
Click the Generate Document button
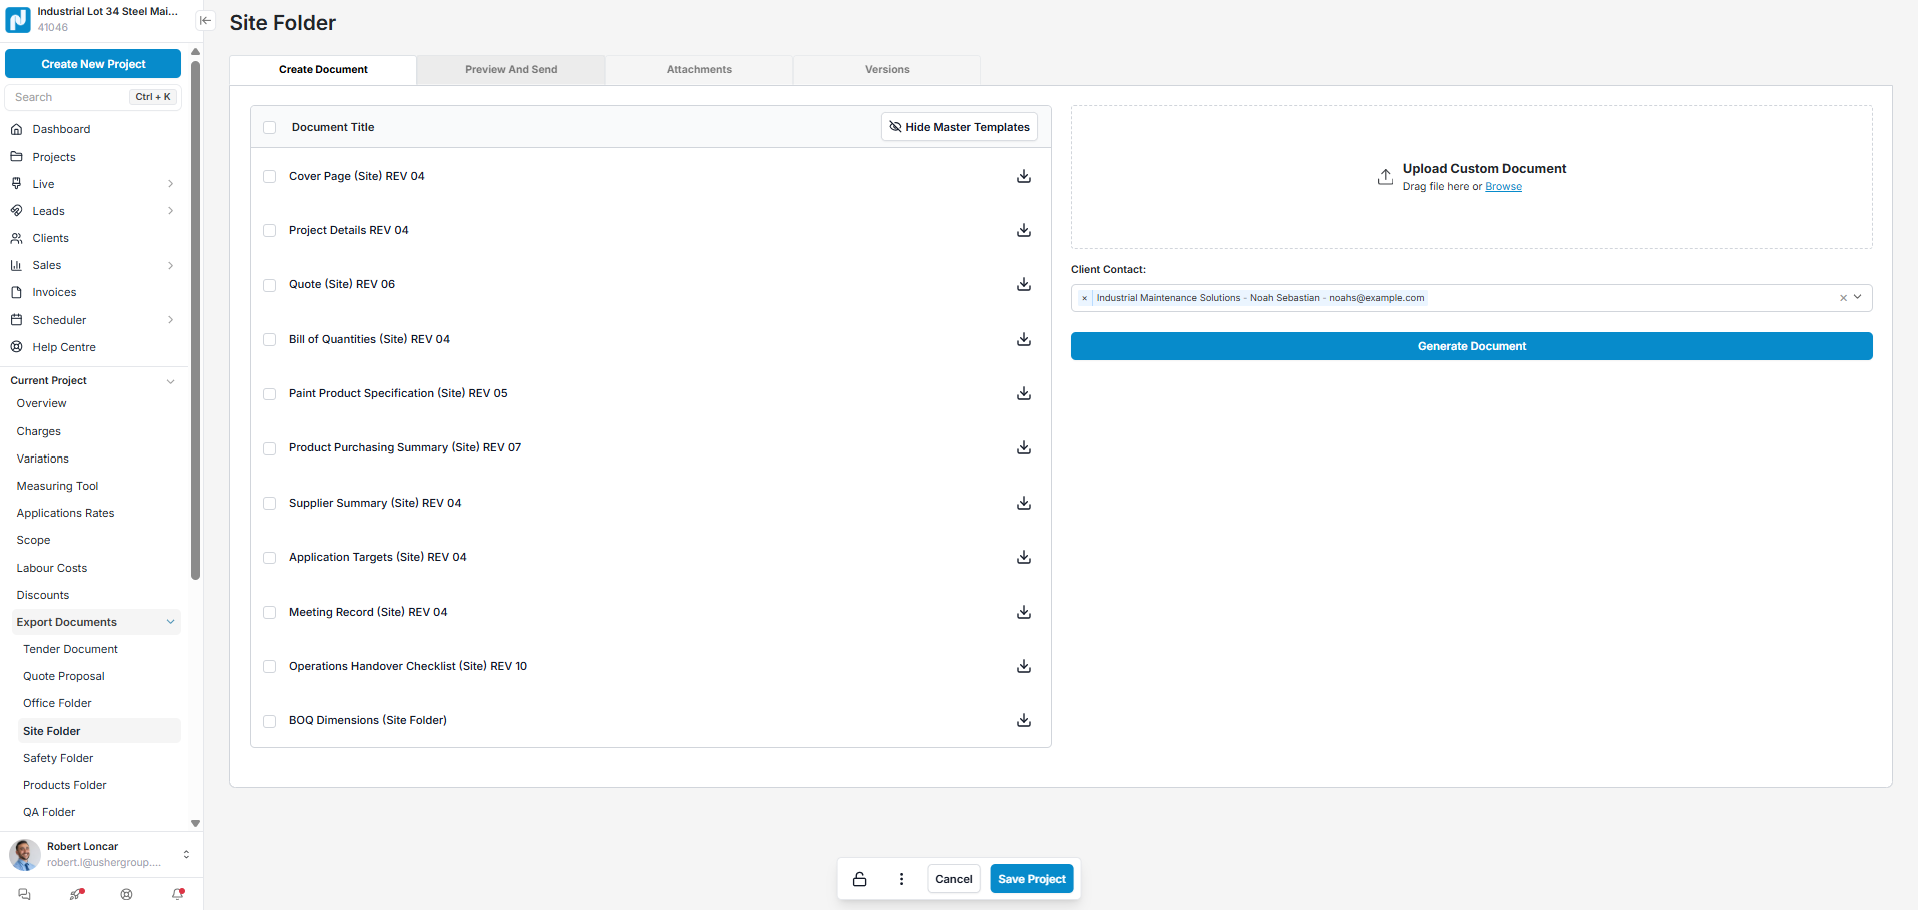click(x=1471, y=346)
